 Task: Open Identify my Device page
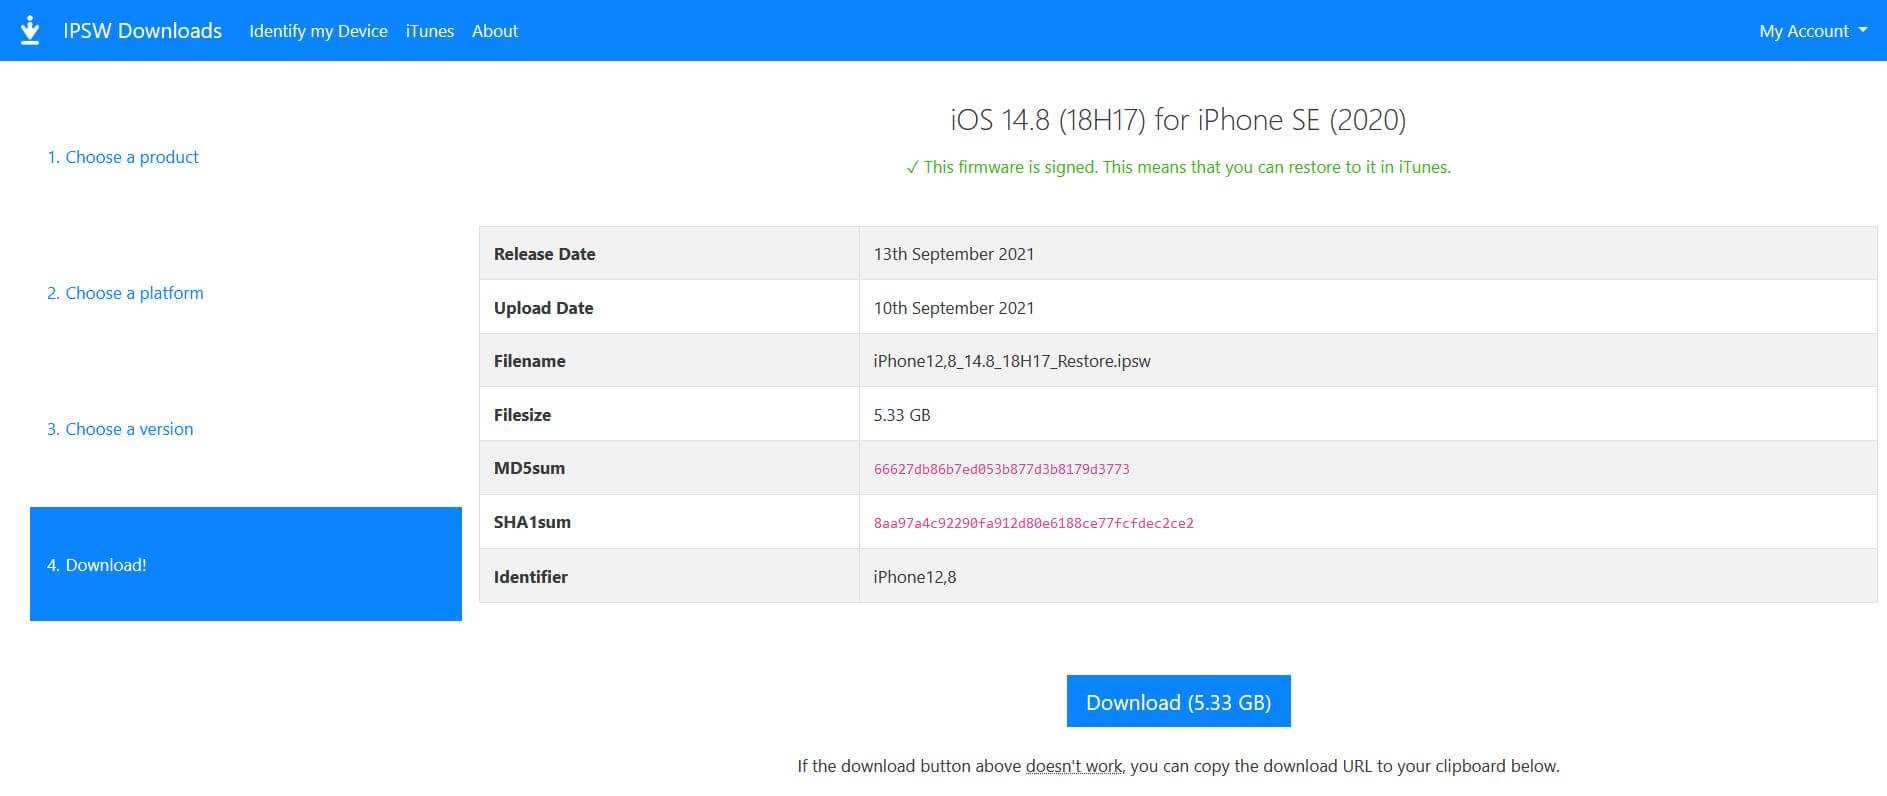318,31
